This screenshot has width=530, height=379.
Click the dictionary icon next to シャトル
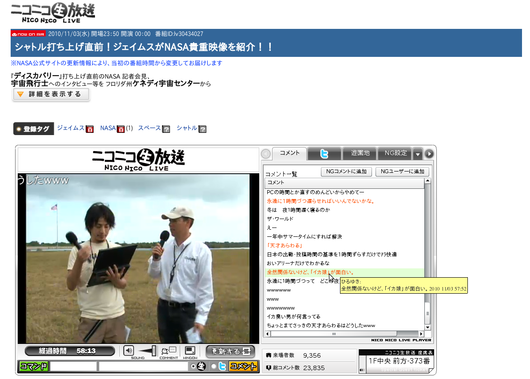202,129
